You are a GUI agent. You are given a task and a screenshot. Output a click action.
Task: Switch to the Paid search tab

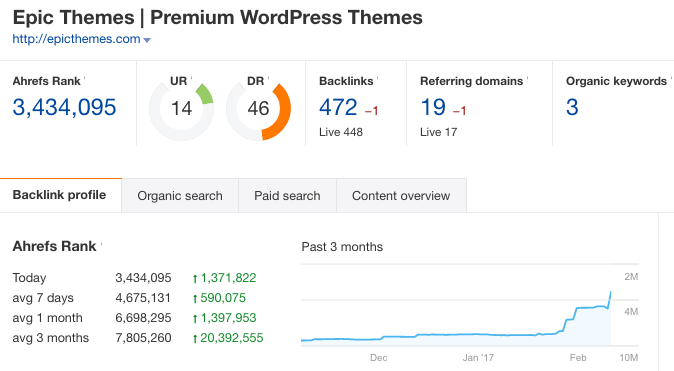287,196
